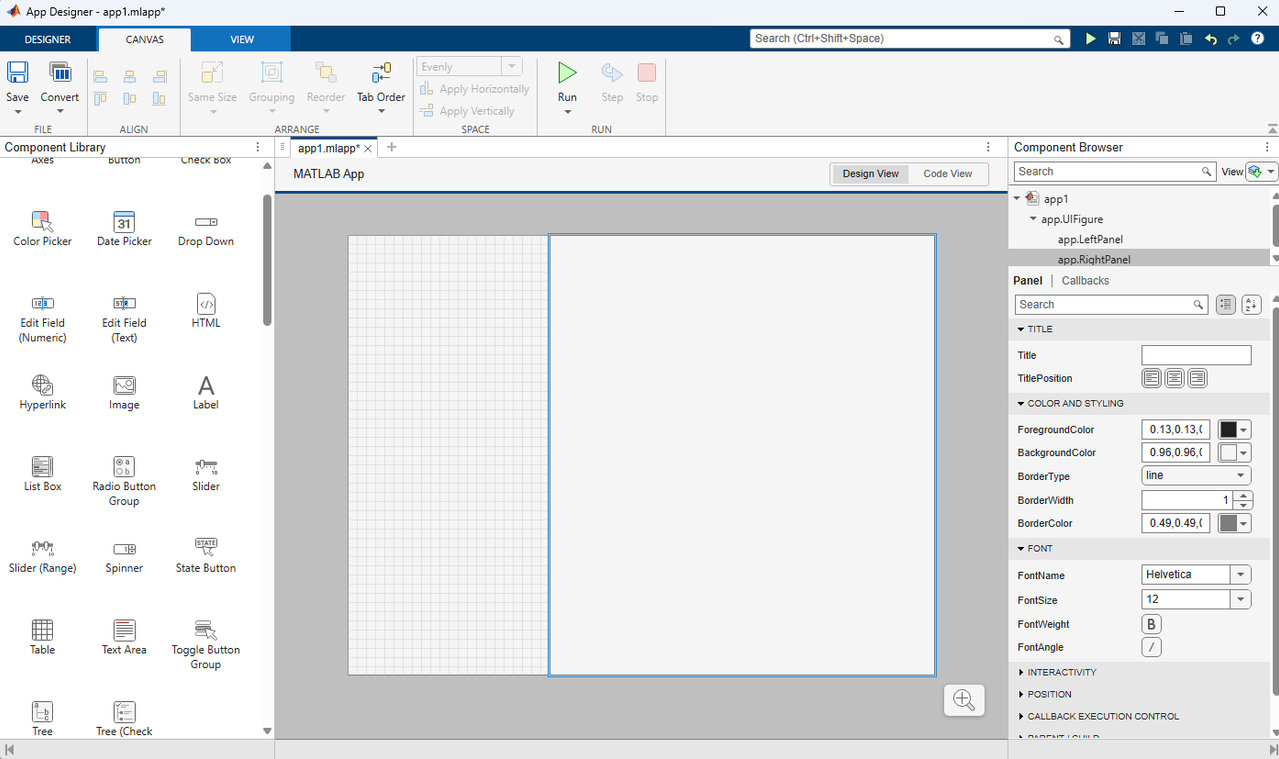Click the Save icon in the ribbon
Viewport: 1279px width, 759px height.
17,73
